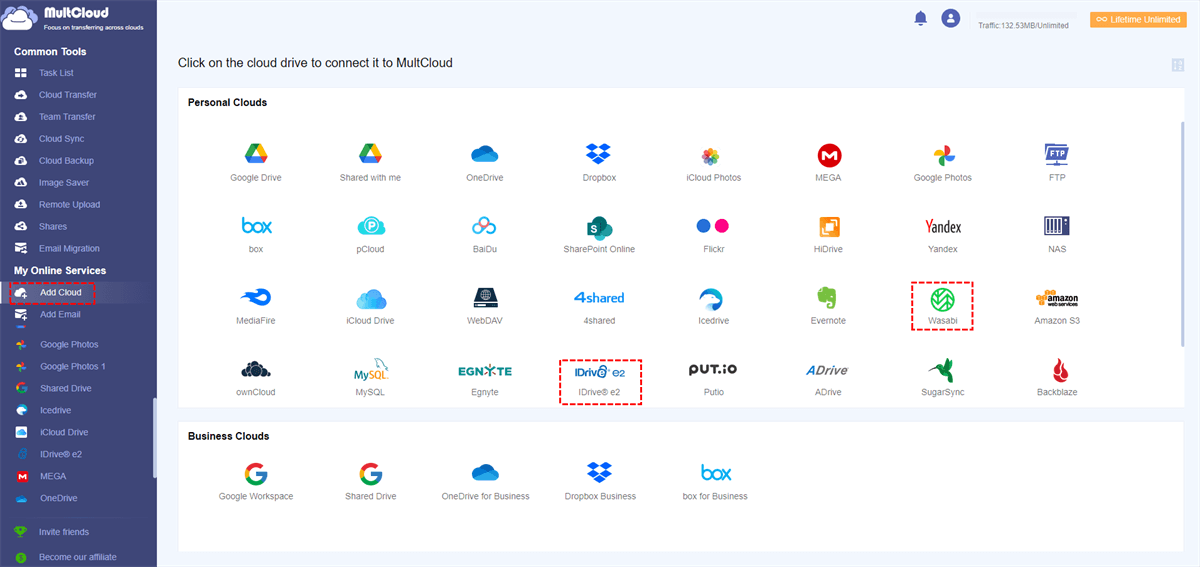1200x567 pixels.
Task: Connect the Wasabi cloud
Action: (942, 306)
